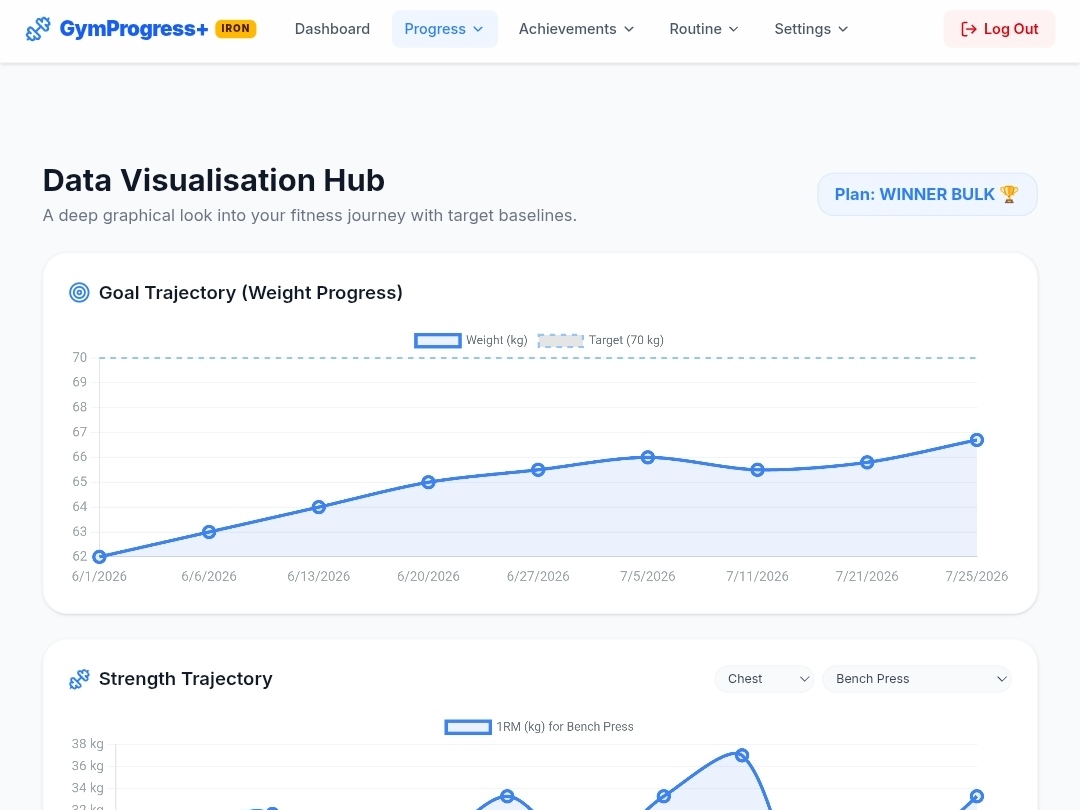This screenshot has width=1080, height=810.
Task: Click the 38 kg y-axis label
Action: (x=87, y=744)
